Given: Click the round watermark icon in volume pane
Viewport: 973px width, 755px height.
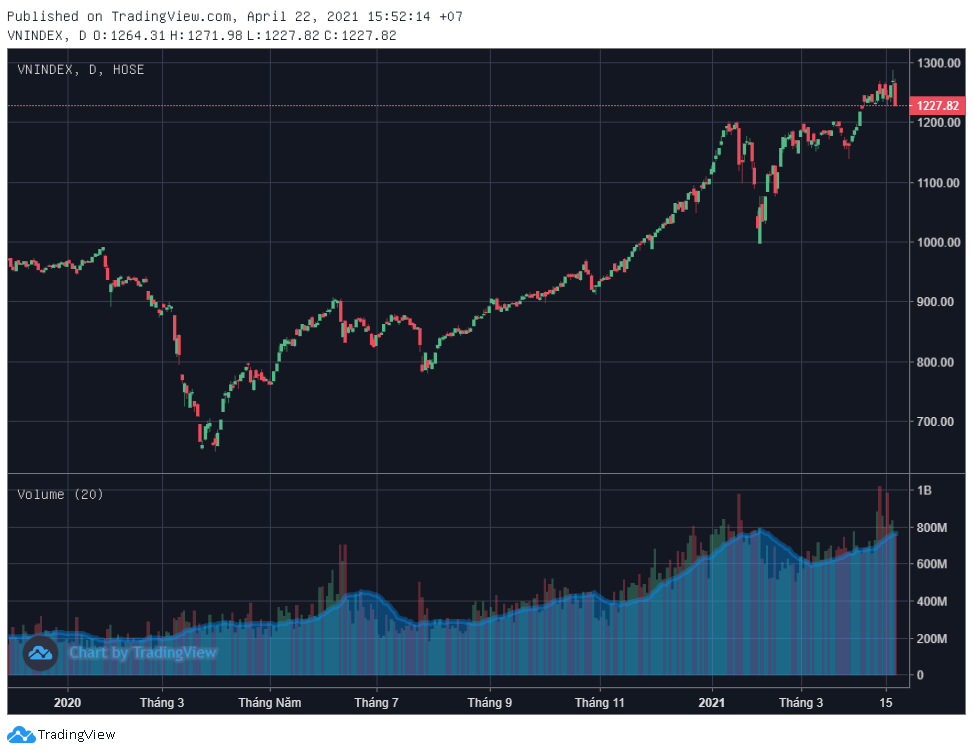Looking at the screenshot, I should [39, 653].
